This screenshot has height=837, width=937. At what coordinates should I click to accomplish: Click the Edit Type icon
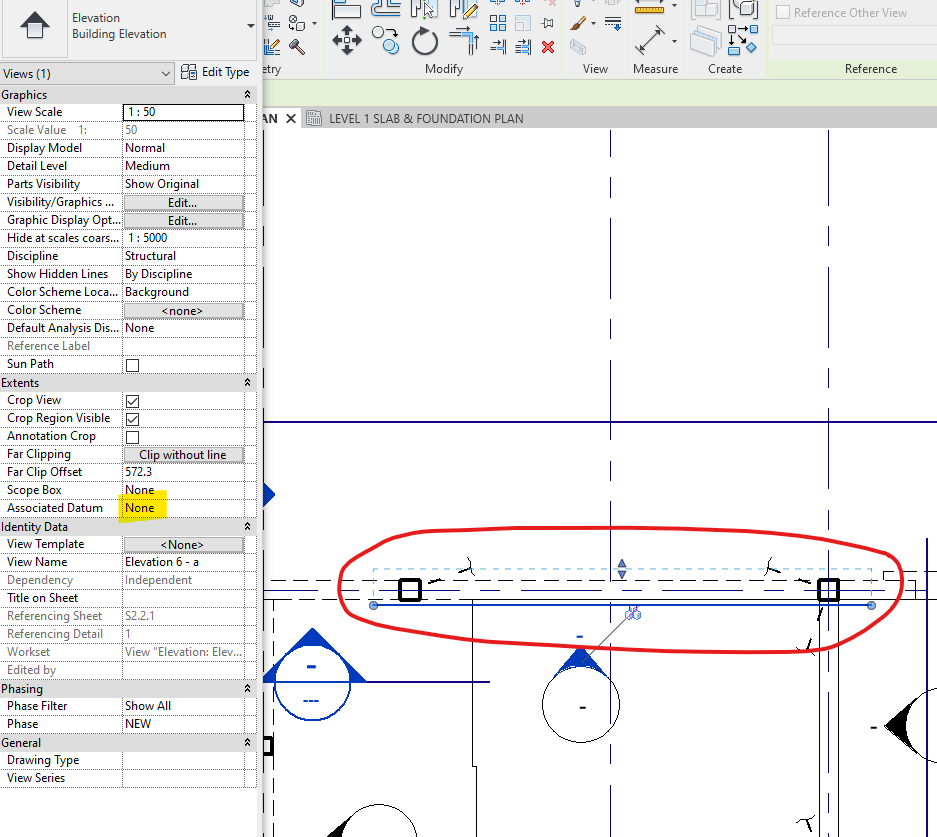pyautogui.click(x=189, y=72)
